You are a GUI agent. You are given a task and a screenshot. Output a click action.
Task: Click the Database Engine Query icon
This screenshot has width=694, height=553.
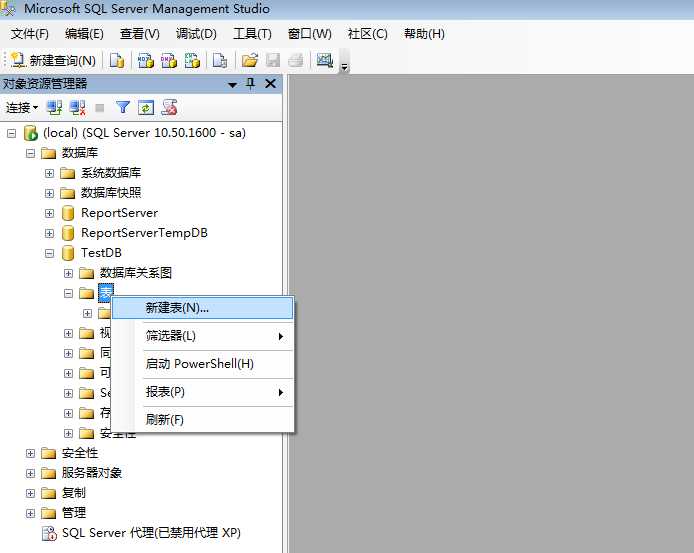(117, 60)
